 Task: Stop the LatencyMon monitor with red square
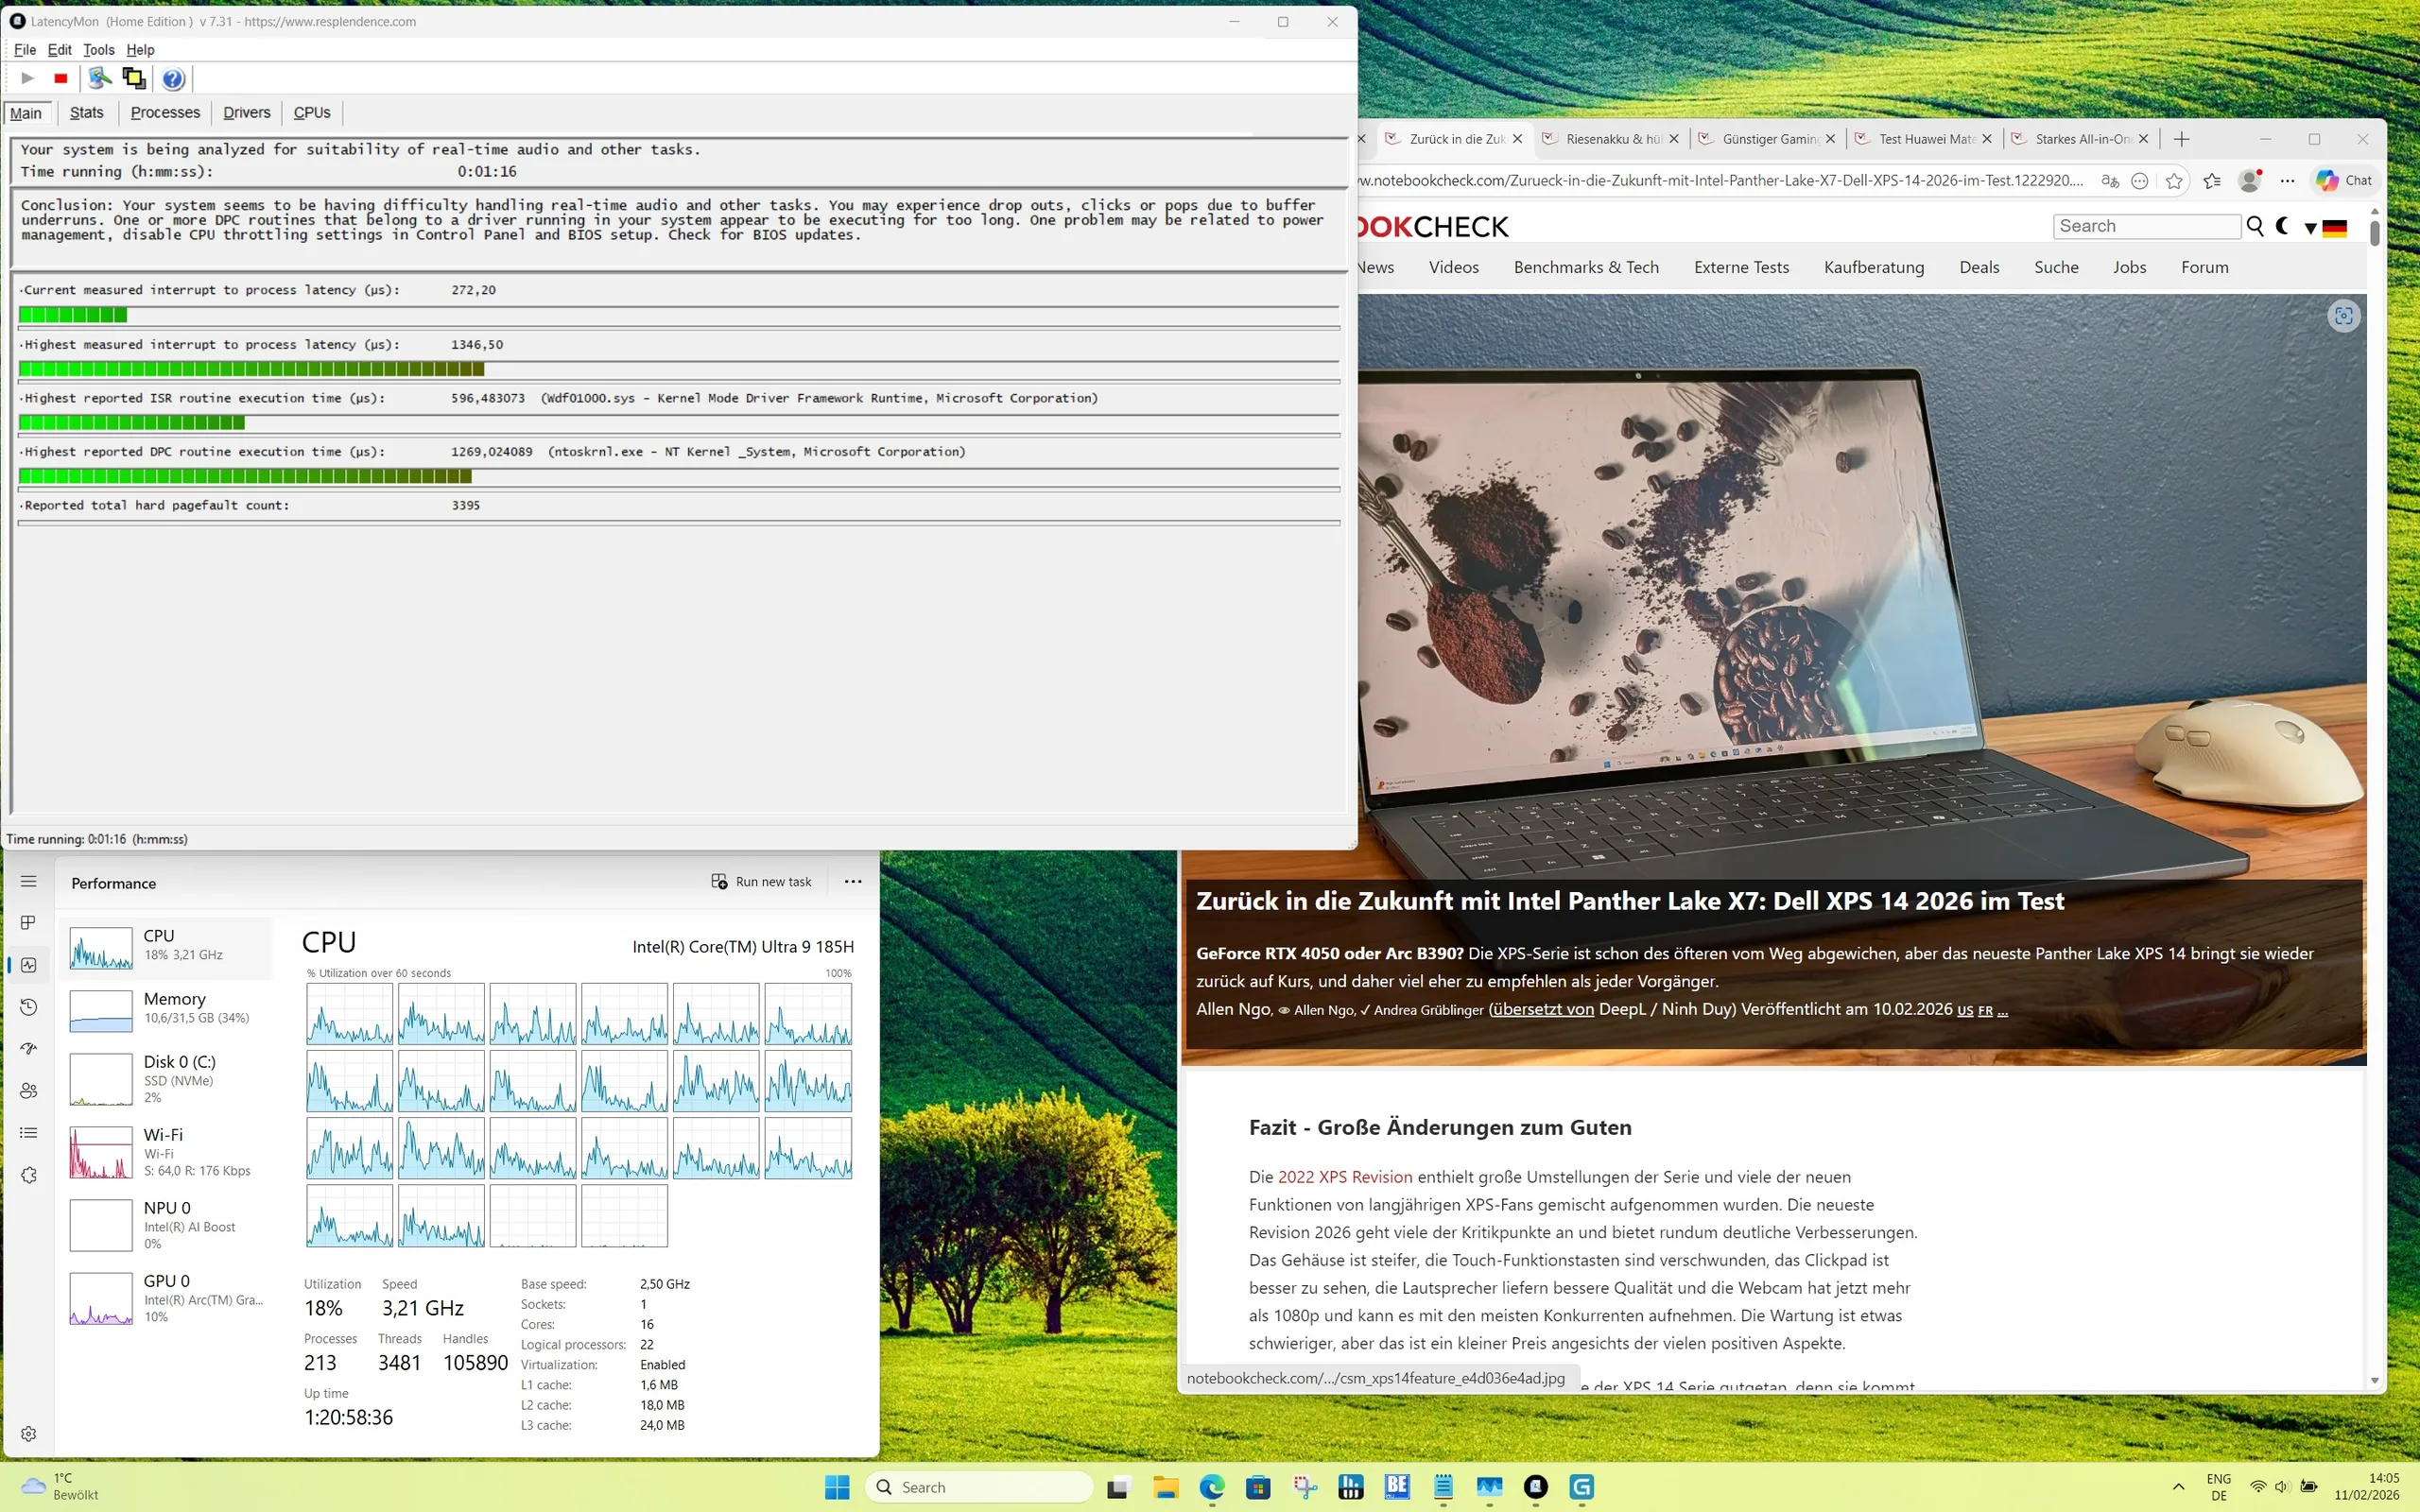pyautogui.click(x=61, y=78)
